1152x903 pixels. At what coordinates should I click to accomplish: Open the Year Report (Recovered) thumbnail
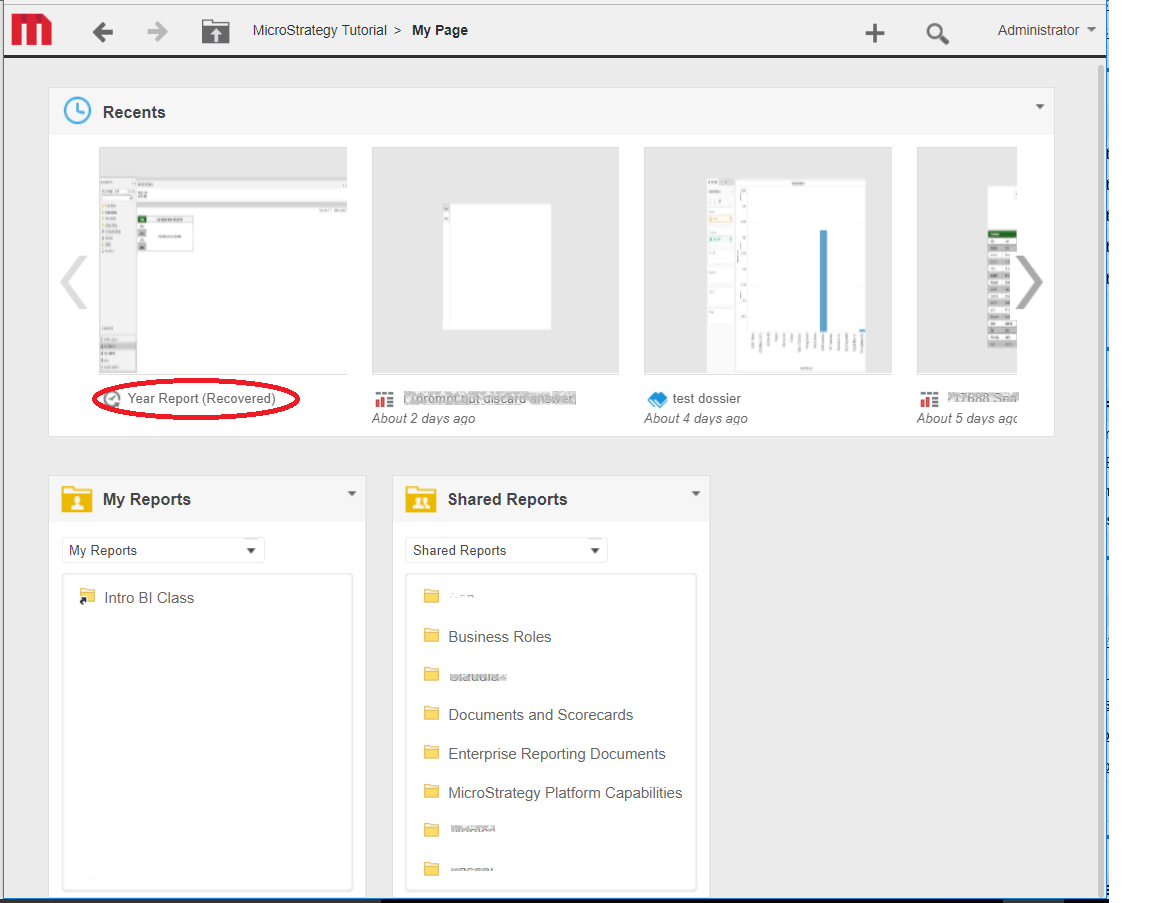coord(223,261)
